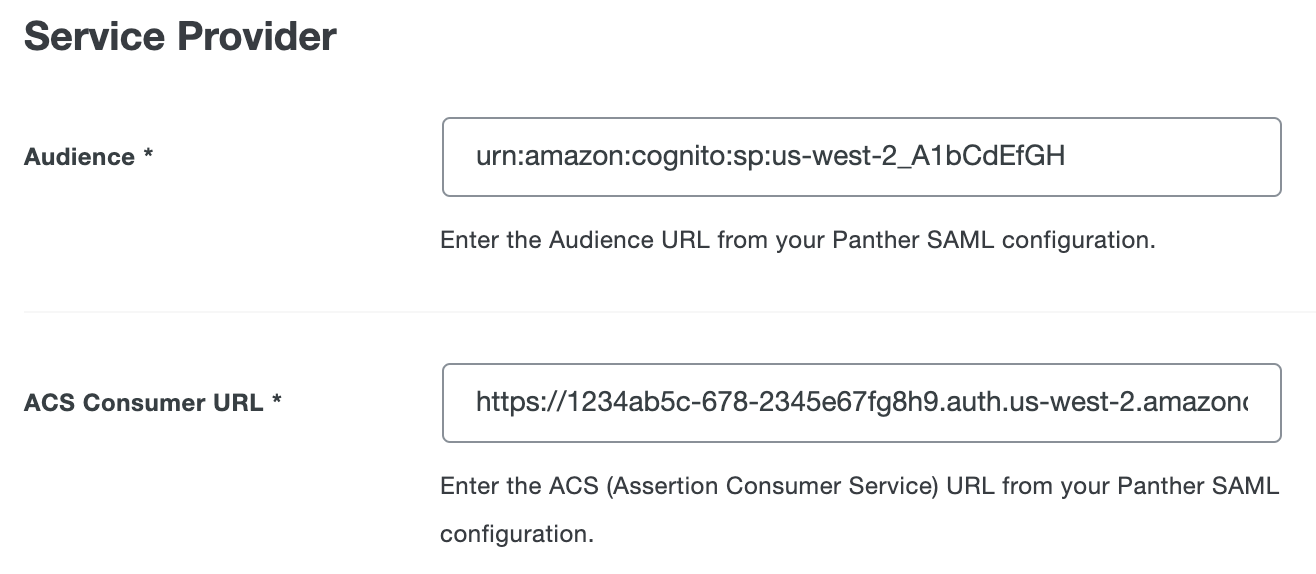The width and height of the screenshot is (1316, 574).
Task: Click the required asterisk beside Audience
Action: (148, 155)
